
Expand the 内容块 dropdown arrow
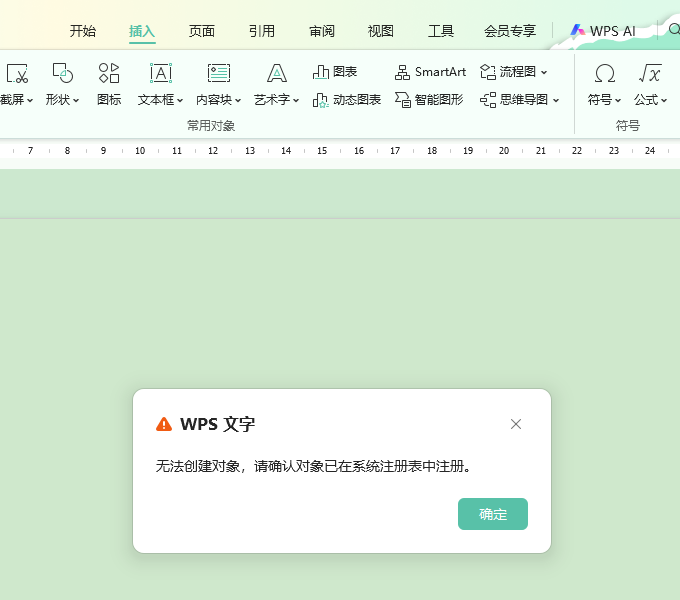click(238, 101)
